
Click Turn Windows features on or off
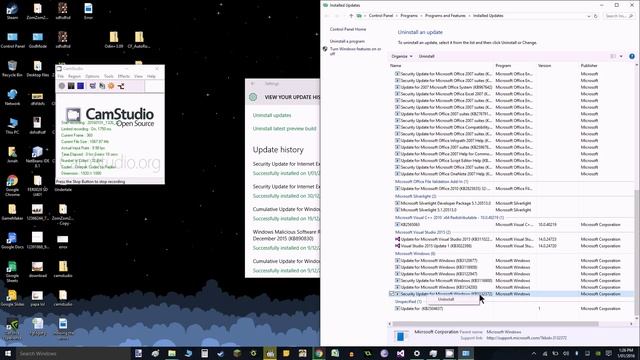pos(355,51)
